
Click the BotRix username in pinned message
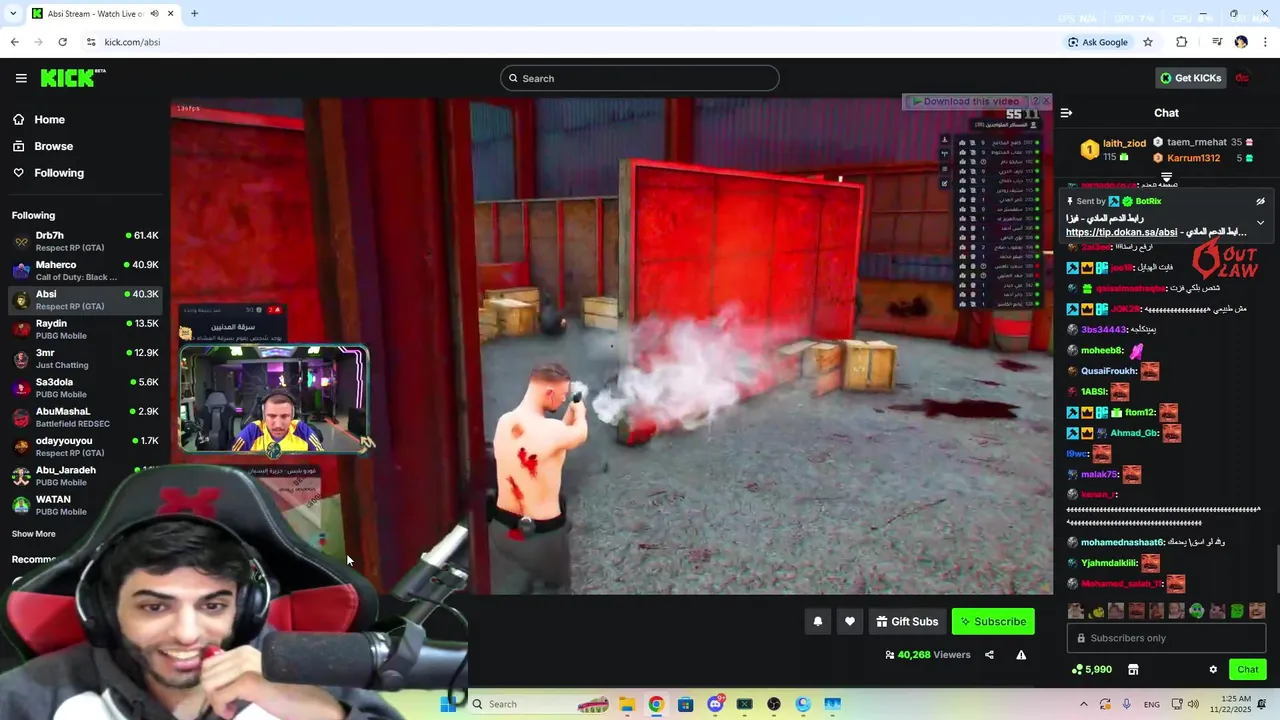click(x=1148, y=201)
